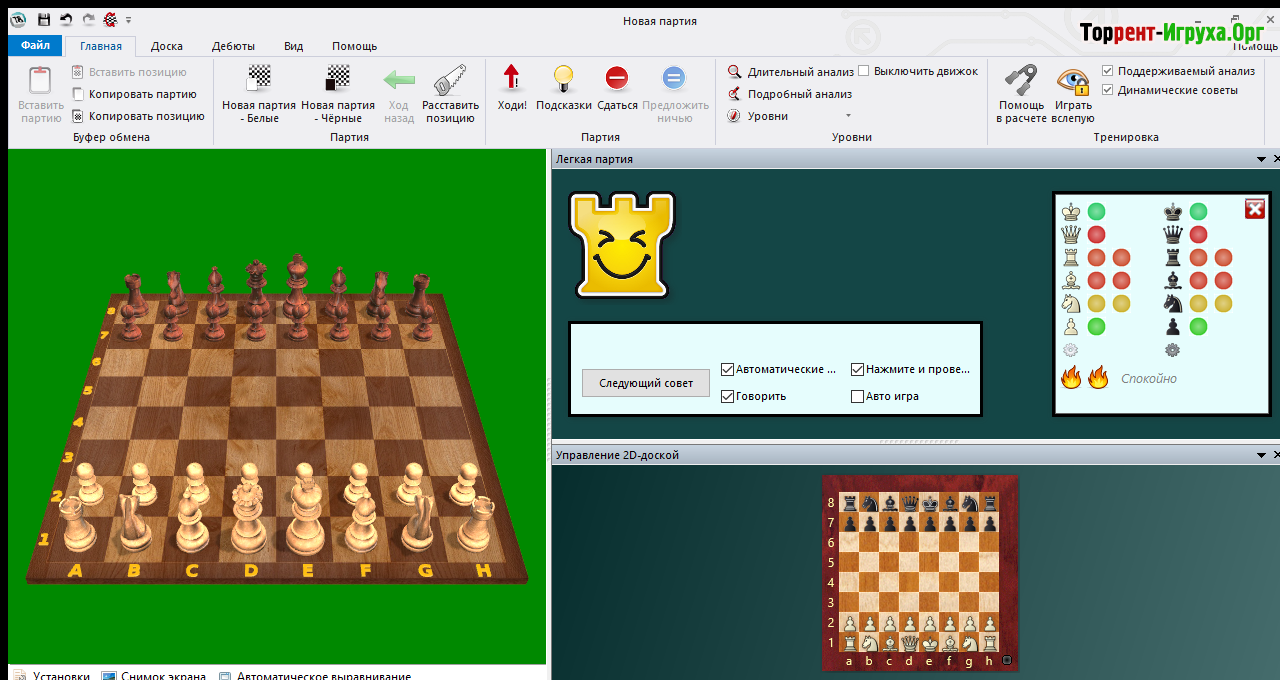This screenshot has width=1280, height=680.
Task: Click the red Сдаться resign icon
Action: tap(617, 80)
